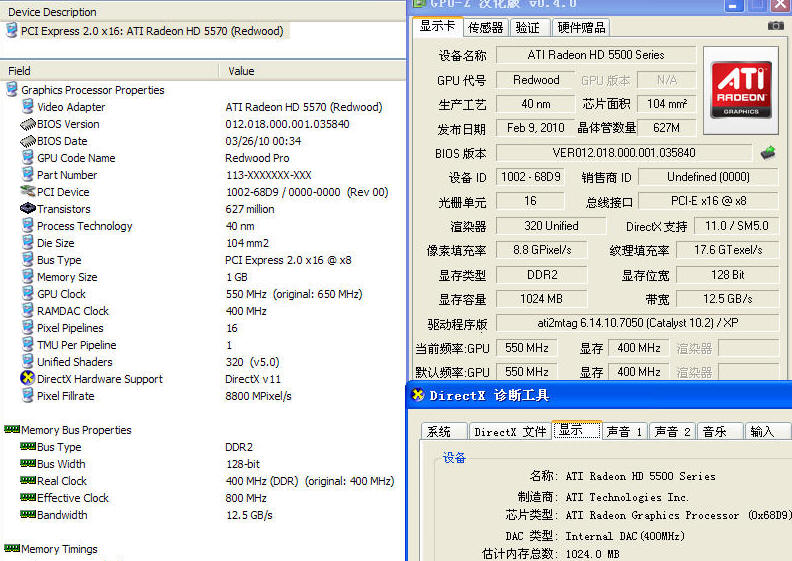Click the DirectX Hardware Support icon
This screenshot has width=792, height=561.
pos(27,378)
